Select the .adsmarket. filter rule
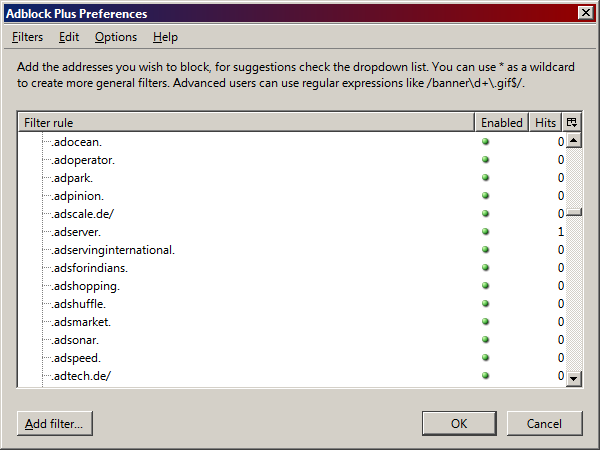 [x=81, y=322]
